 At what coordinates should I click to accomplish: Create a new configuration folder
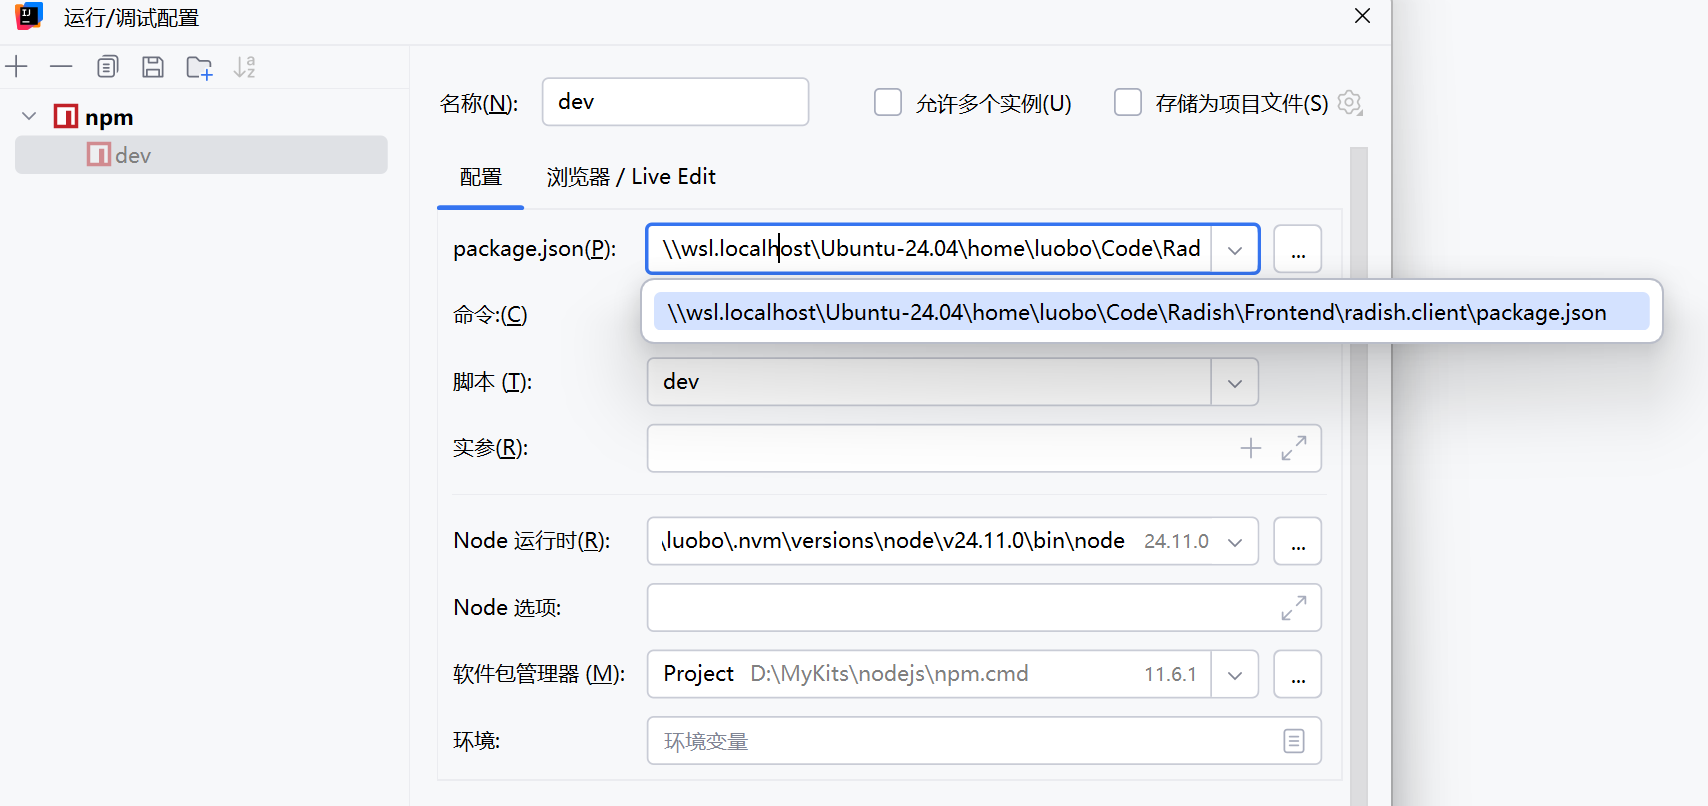click(199, 67)
